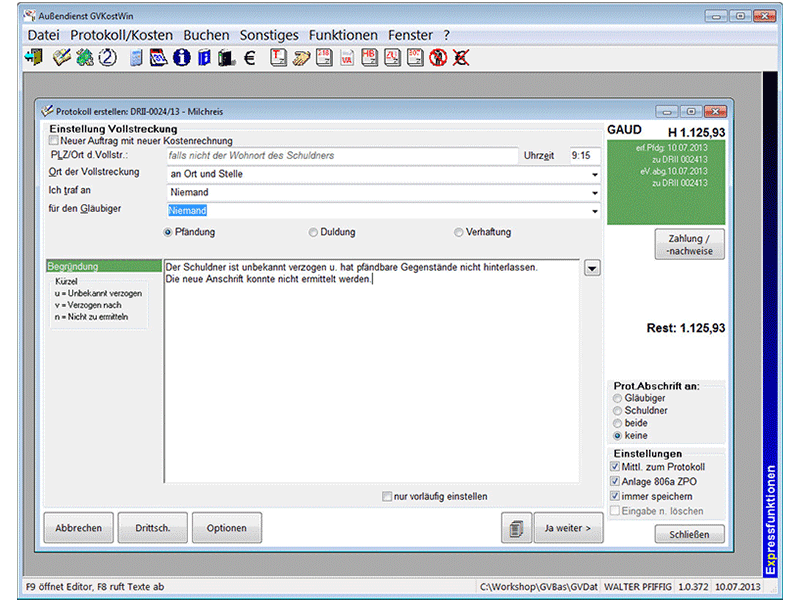Screen dimensions: 800x600
Task: Open the Protokoll/Kosten menu
Action: tap(121, 35)
